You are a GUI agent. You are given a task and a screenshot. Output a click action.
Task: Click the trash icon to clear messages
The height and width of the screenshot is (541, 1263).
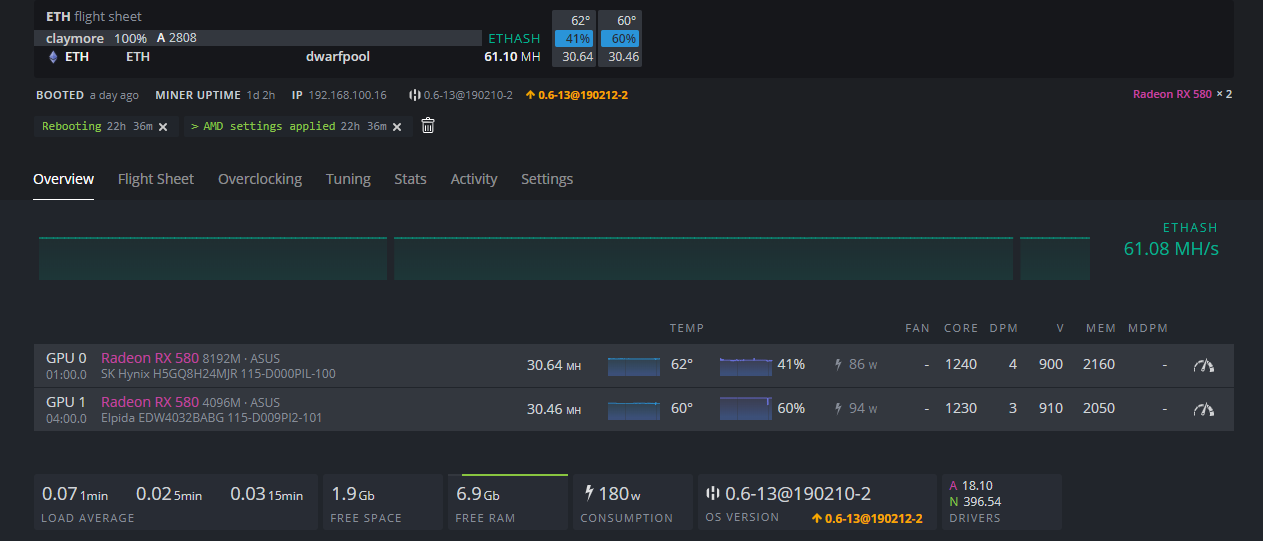click(428, 126)
